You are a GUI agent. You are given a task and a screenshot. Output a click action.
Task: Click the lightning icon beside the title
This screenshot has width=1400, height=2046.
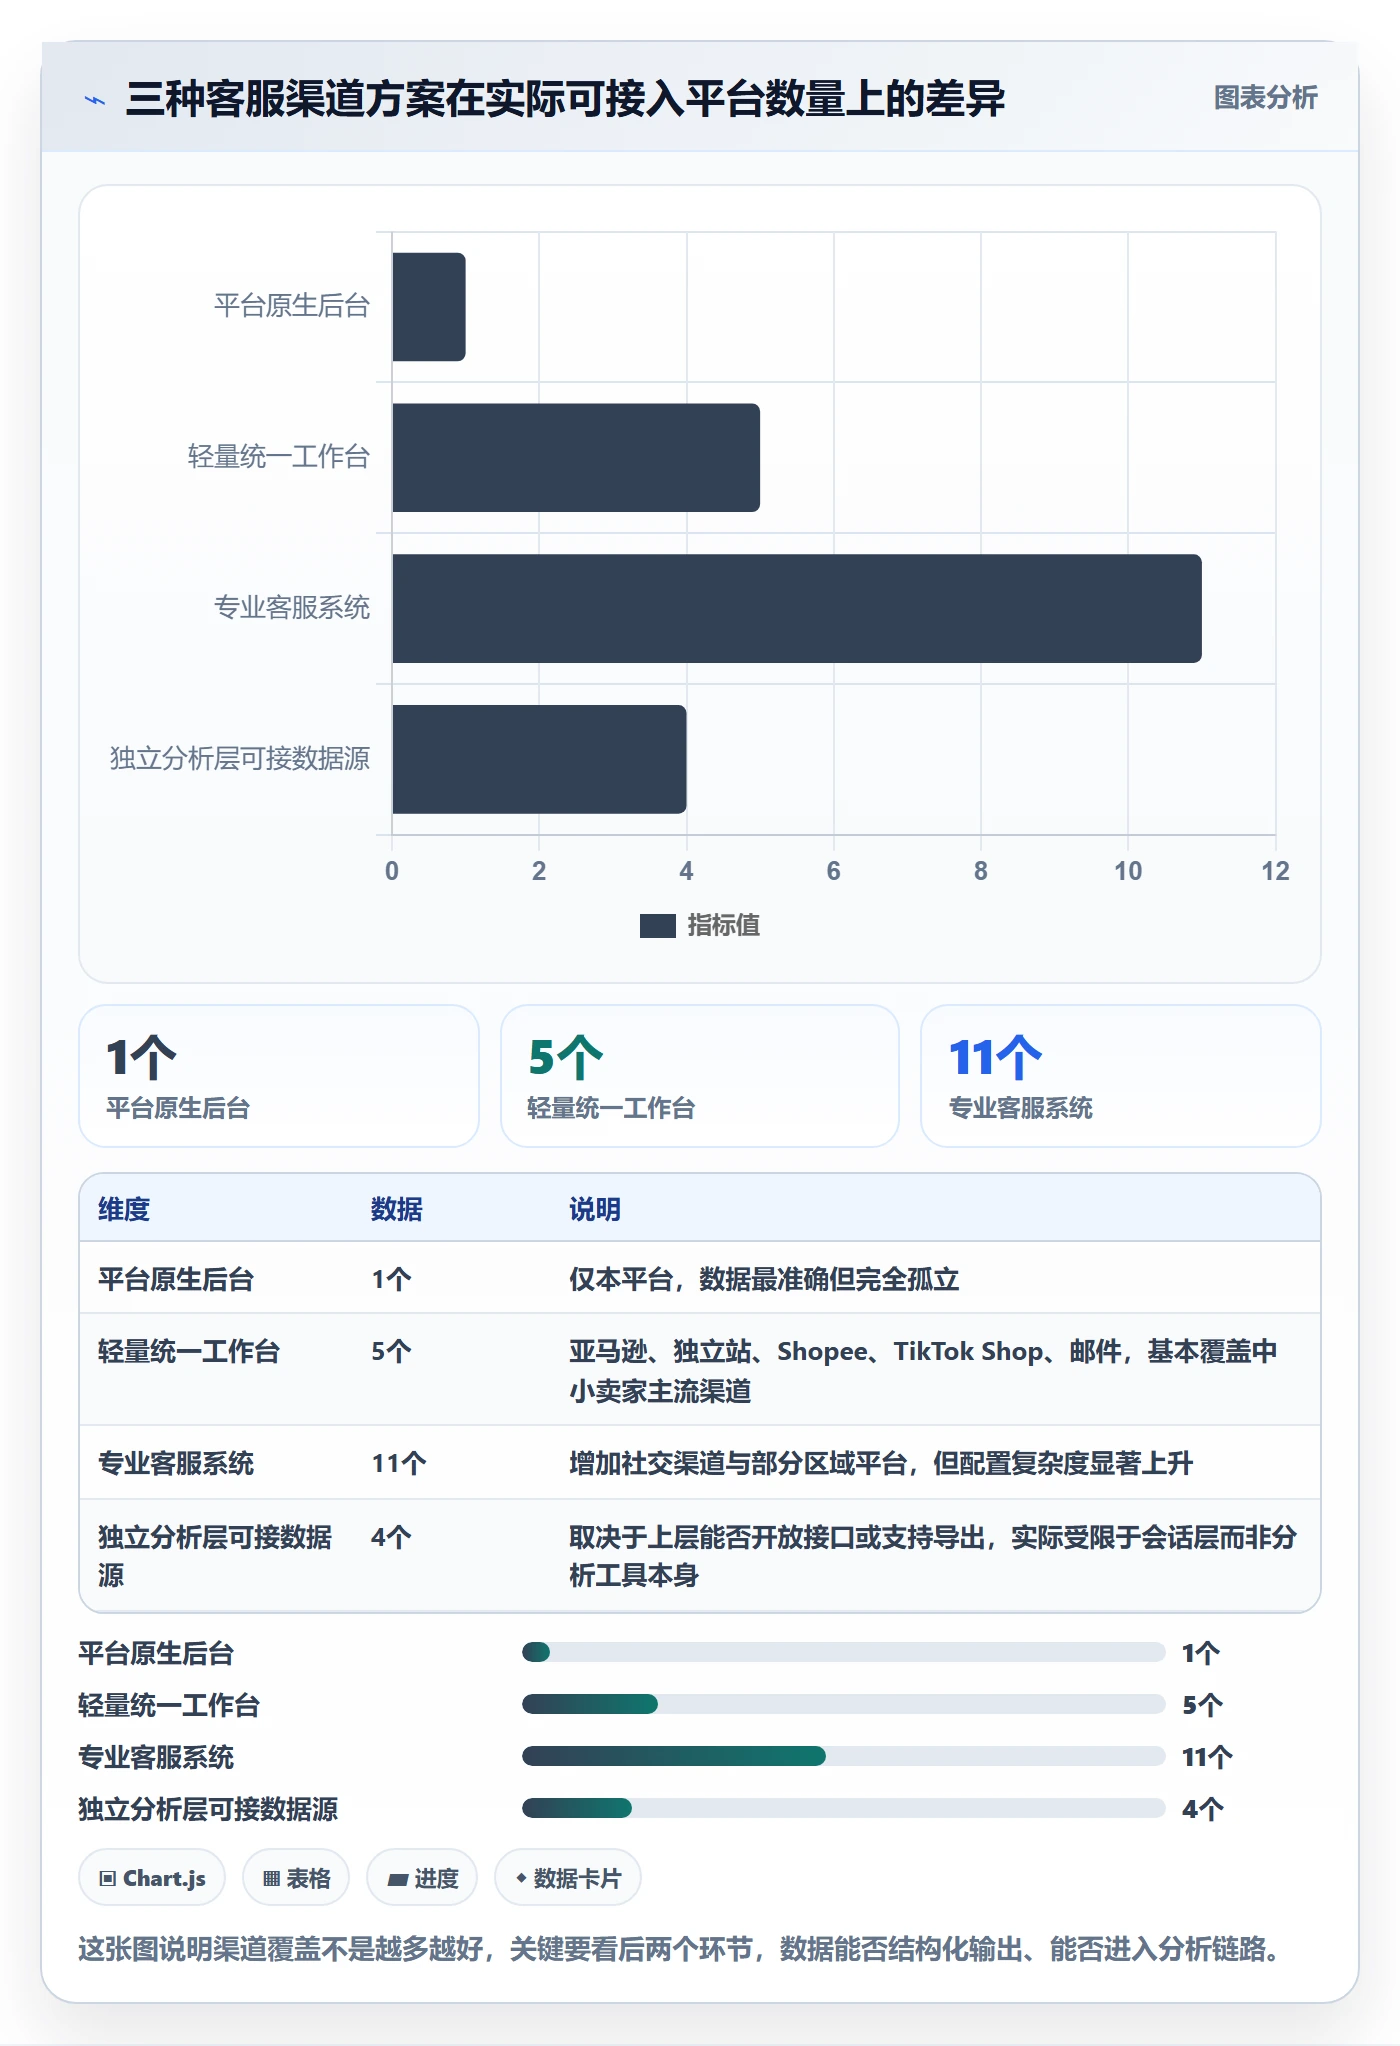click(95, 100)
